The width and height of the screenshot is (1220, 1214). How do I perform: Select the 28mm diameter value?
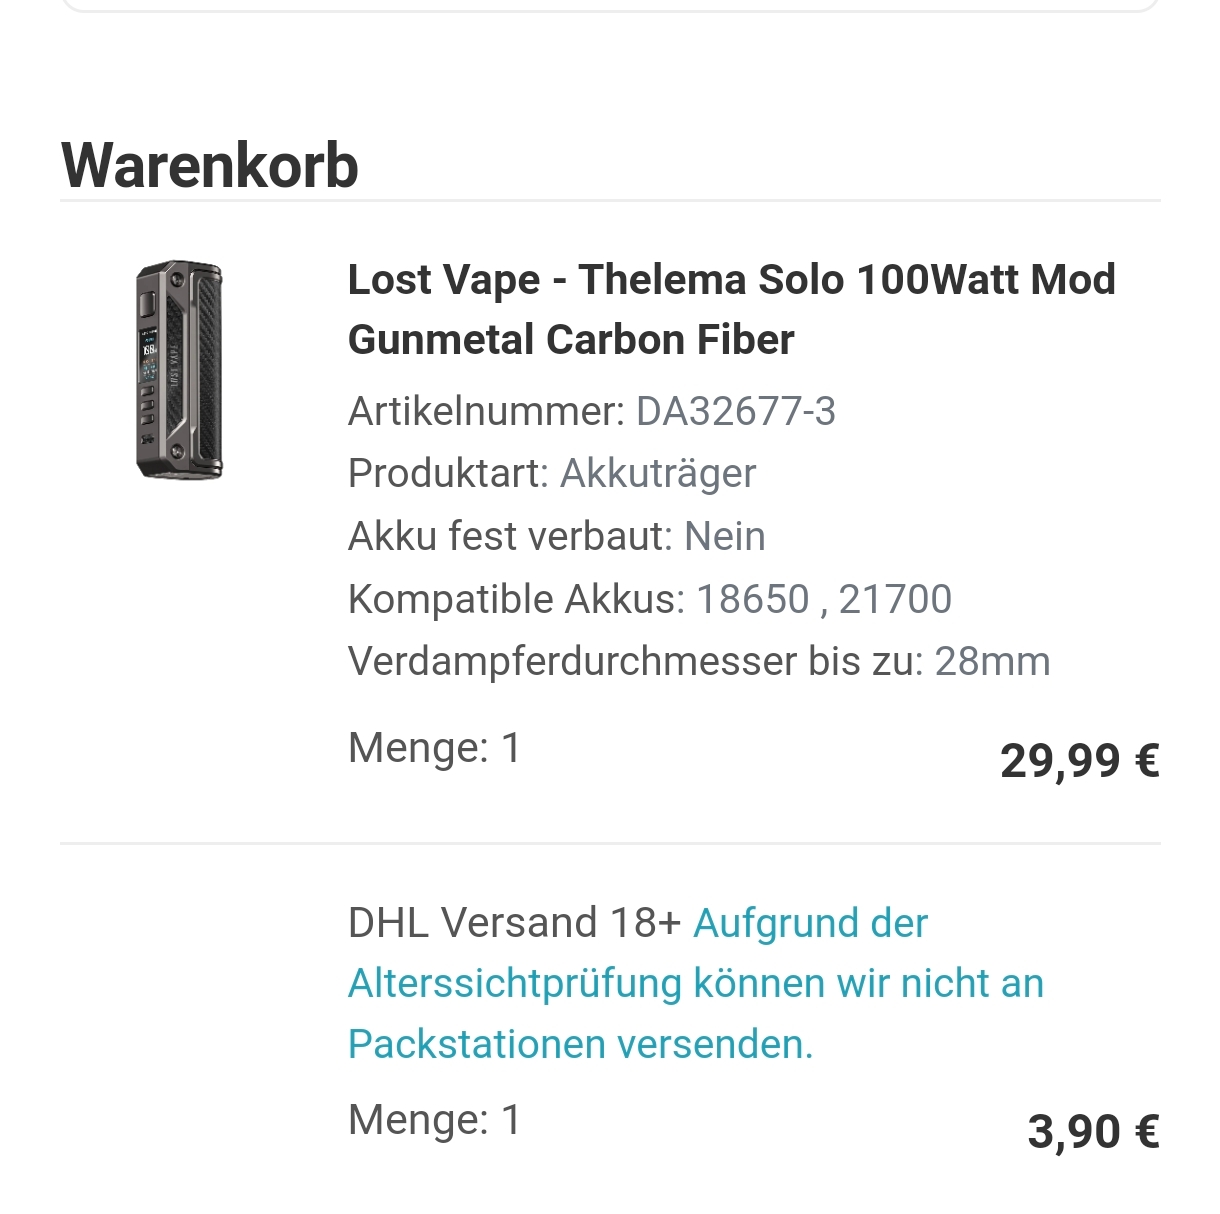(x=992, y=662)
